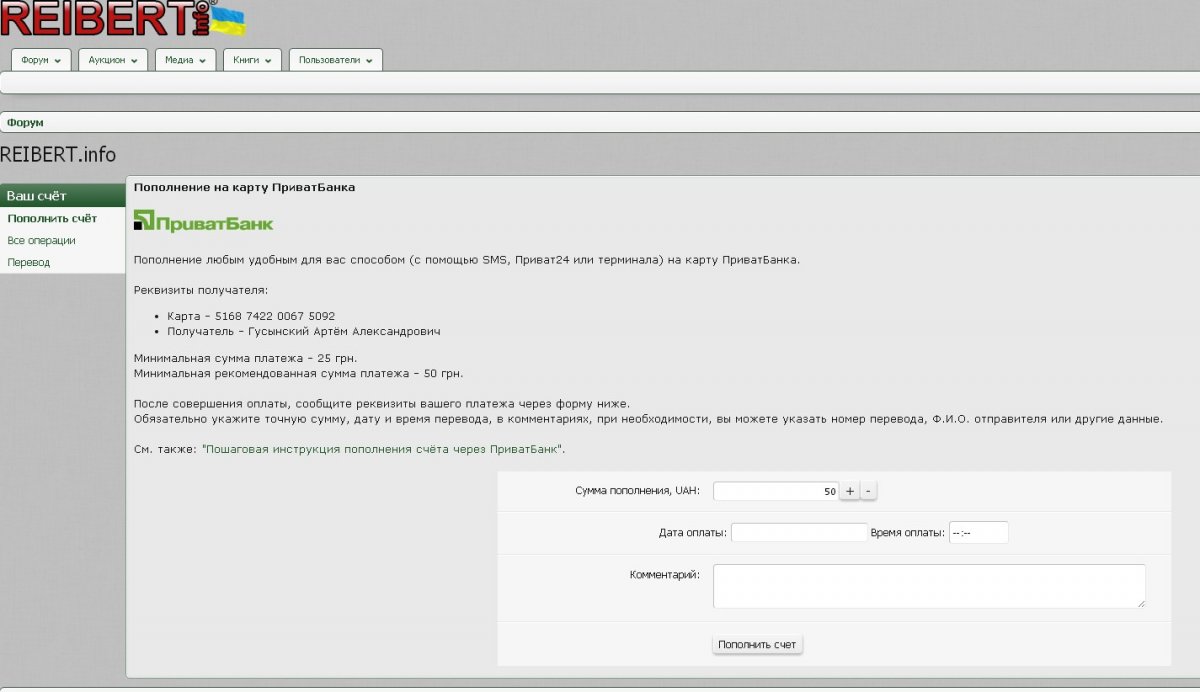
Task: Expand the Форум dropdown menu
Action: point(41,60)
